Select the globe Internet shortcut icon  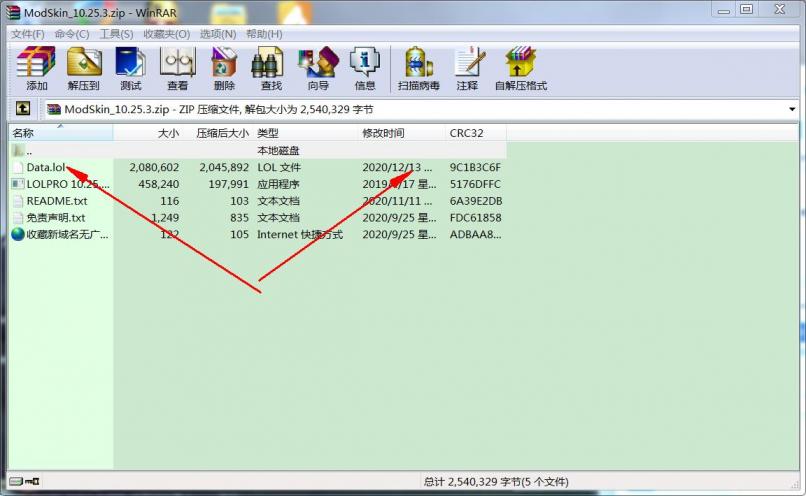point(18,234)
